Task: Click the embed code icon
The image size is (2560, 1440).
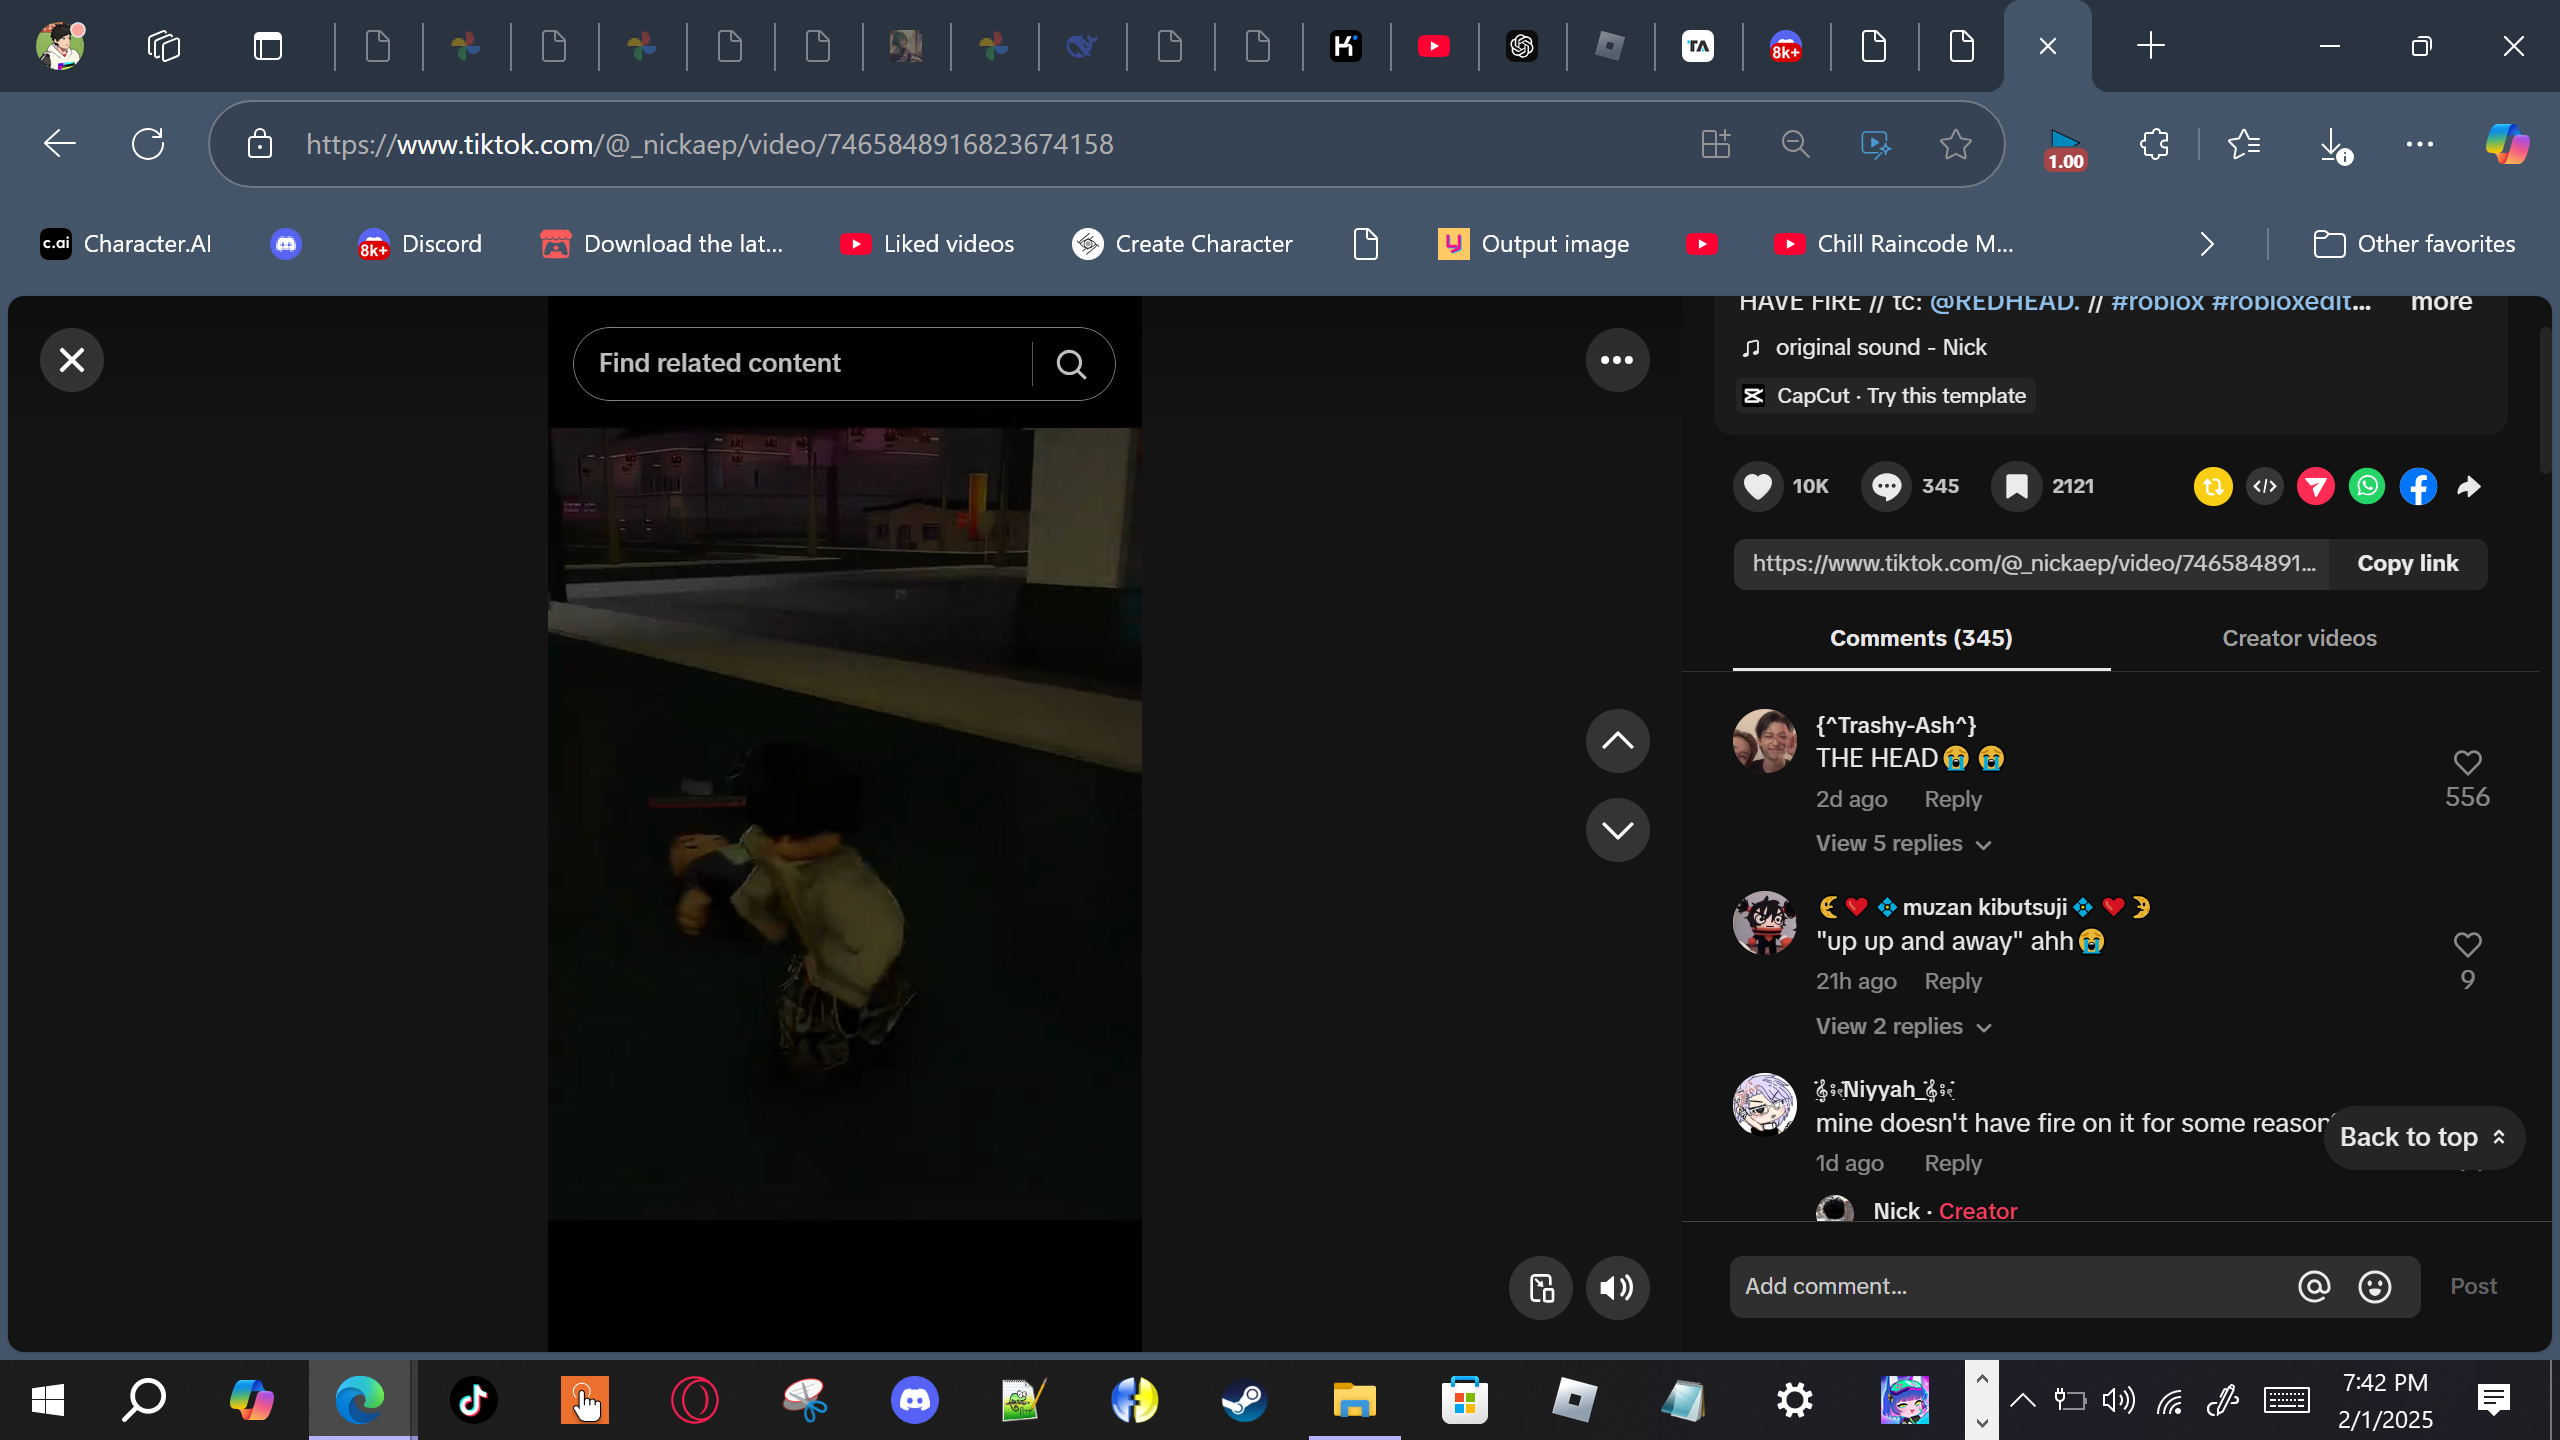Action: [2265, 487]
